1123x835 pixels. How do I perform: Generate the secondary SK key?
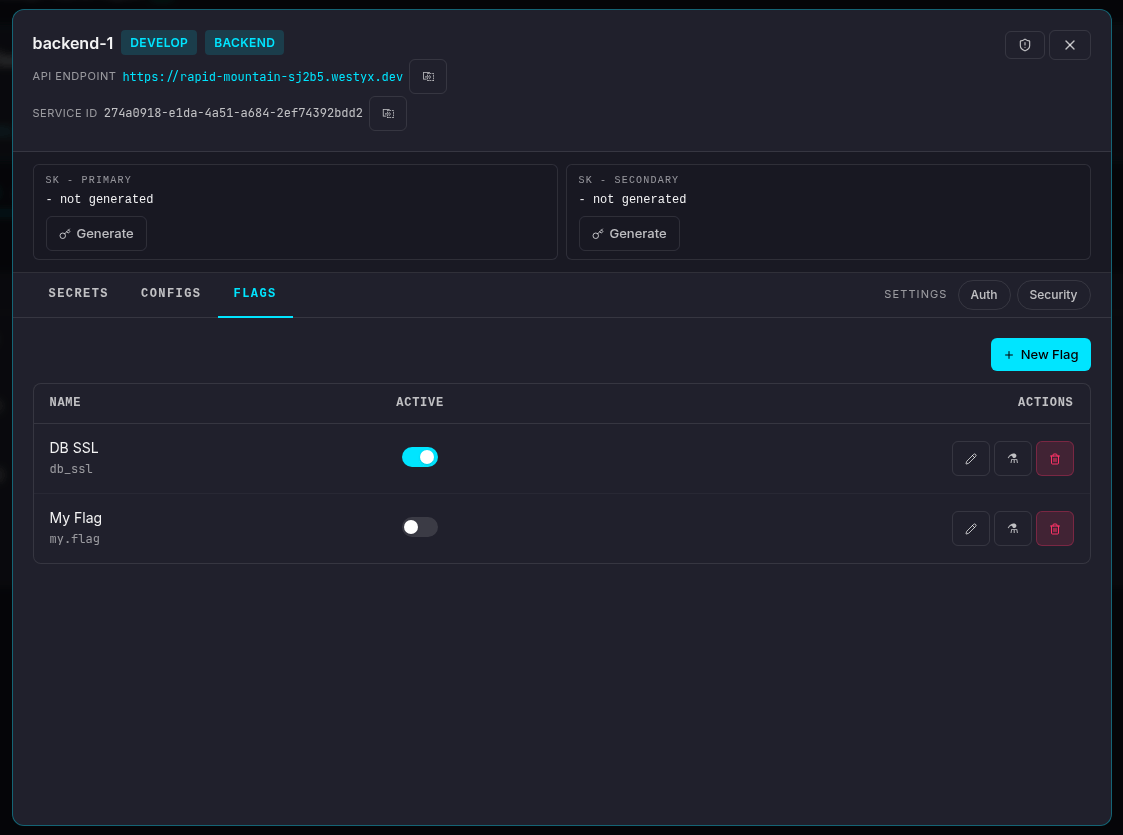629,234
